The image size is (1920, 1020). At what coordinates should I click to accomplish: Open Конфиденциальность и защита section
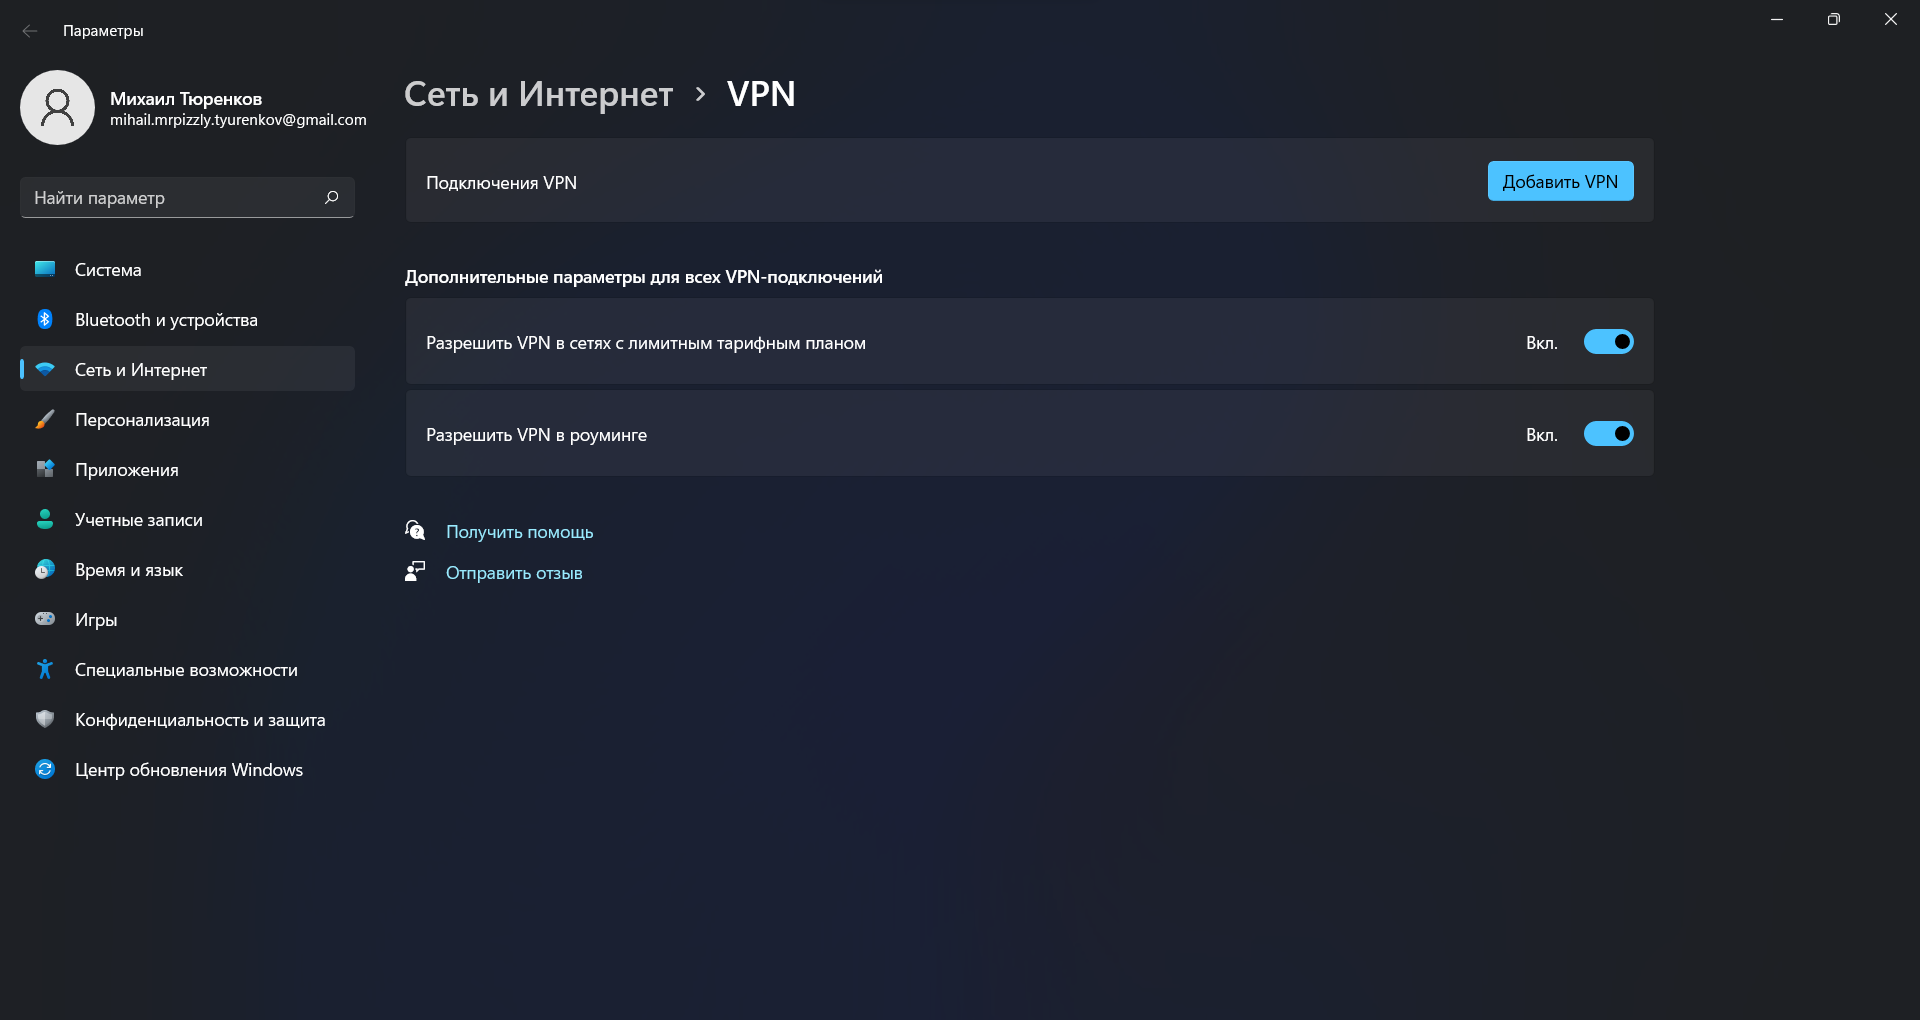coord(187,719)
